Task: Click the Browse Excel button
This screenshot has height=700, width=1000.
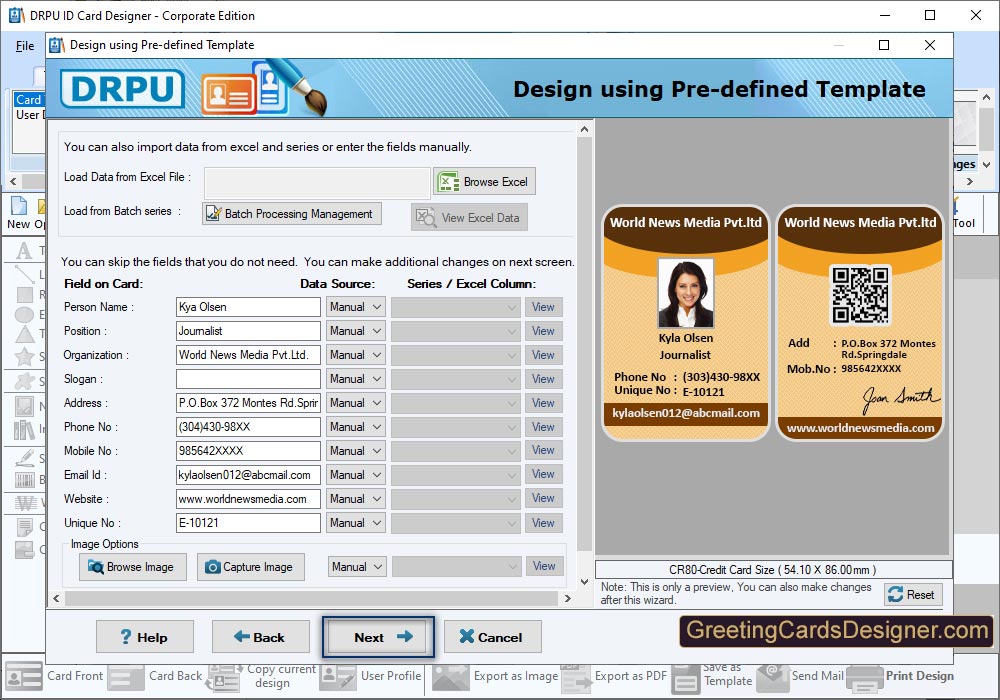Action: 485,182
